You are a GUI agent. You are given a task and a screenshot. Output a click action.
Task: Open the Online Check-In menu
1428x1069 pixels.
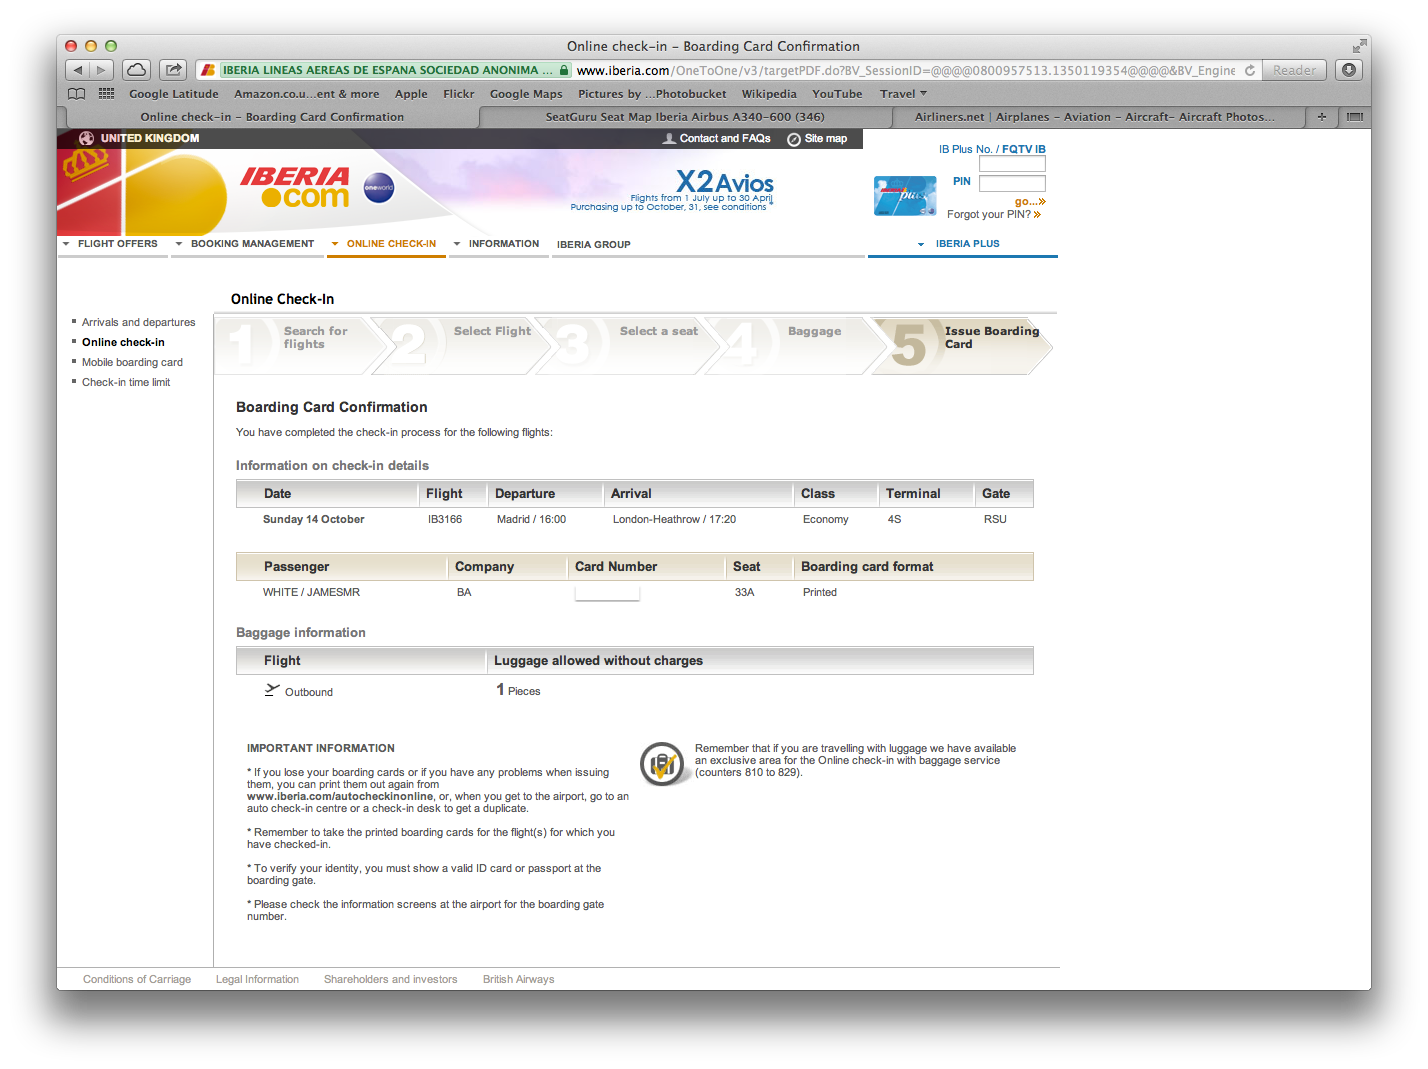pos(384,244)
